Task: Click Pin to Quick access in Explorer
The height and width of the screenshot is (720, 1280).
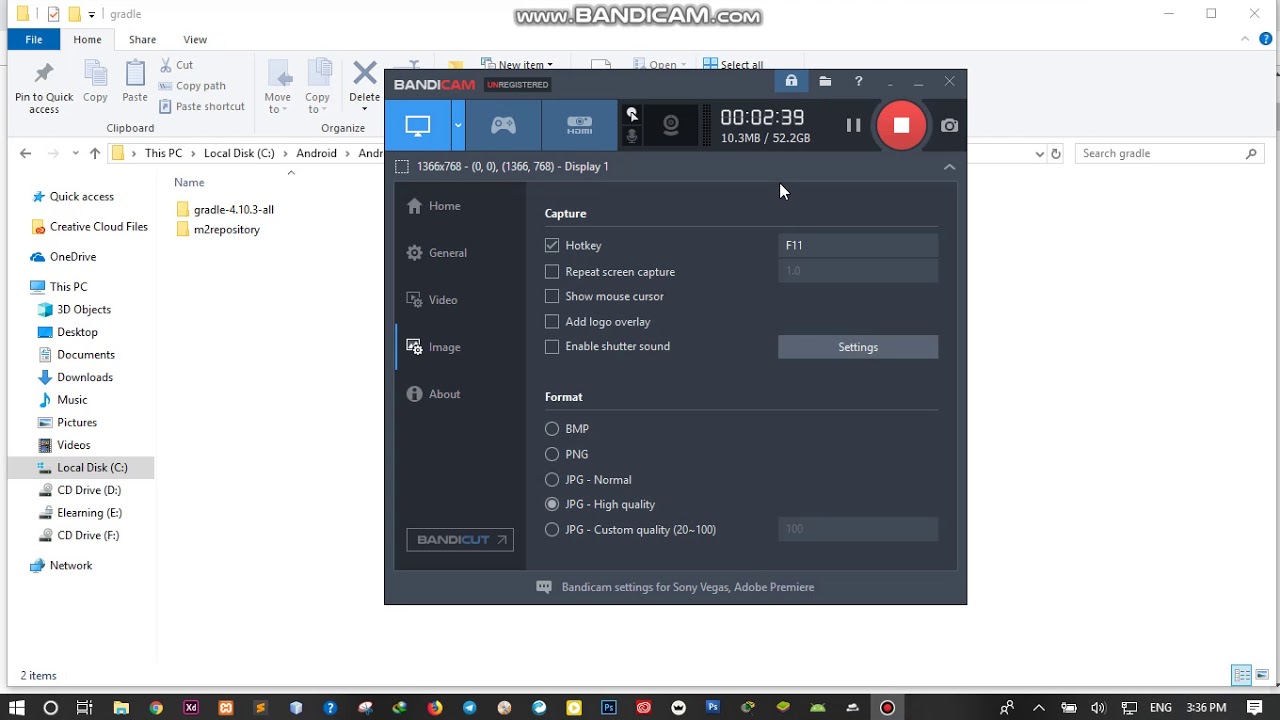Action: click(x=44, y=88)
